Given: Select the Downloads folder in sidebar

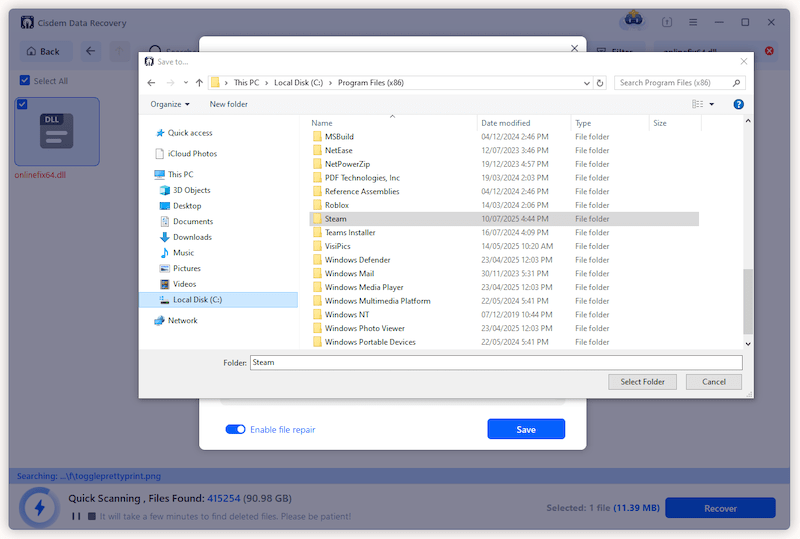Looking at the screenshot, I should 192,237.
